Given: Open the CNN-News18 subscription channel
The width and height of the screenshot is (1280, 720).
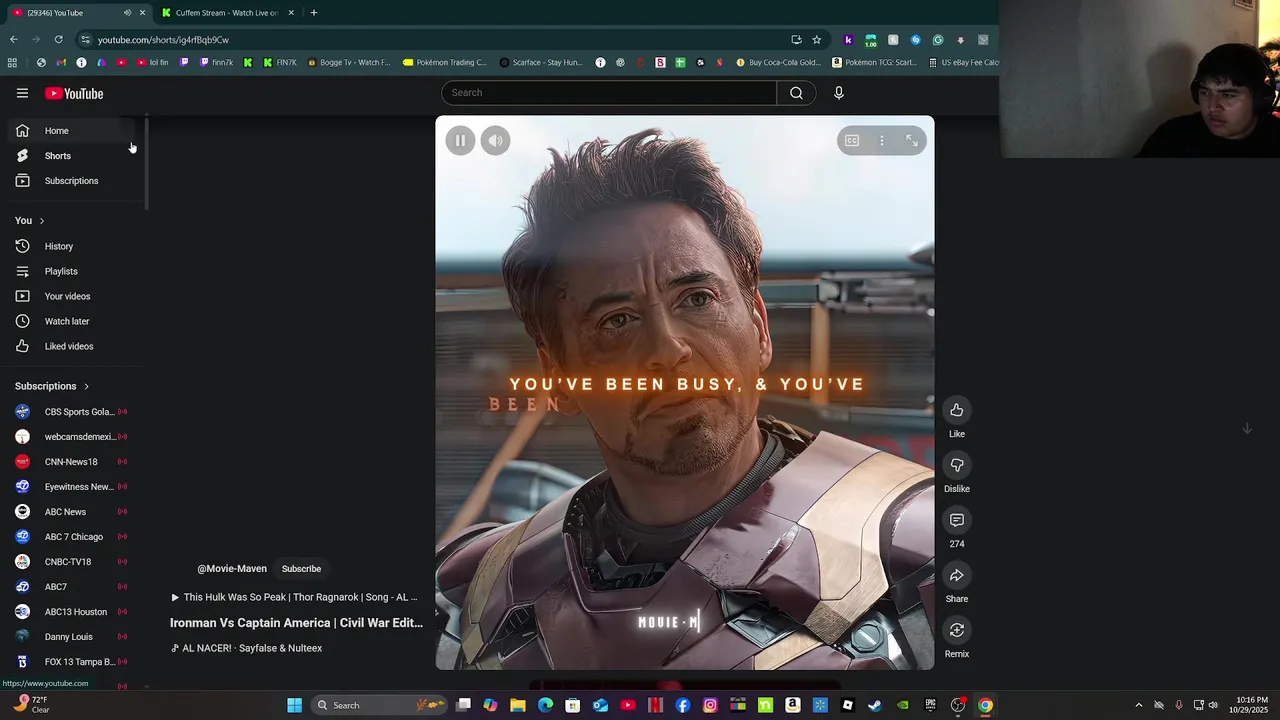Looking at the screenshot, I should 72,462.
